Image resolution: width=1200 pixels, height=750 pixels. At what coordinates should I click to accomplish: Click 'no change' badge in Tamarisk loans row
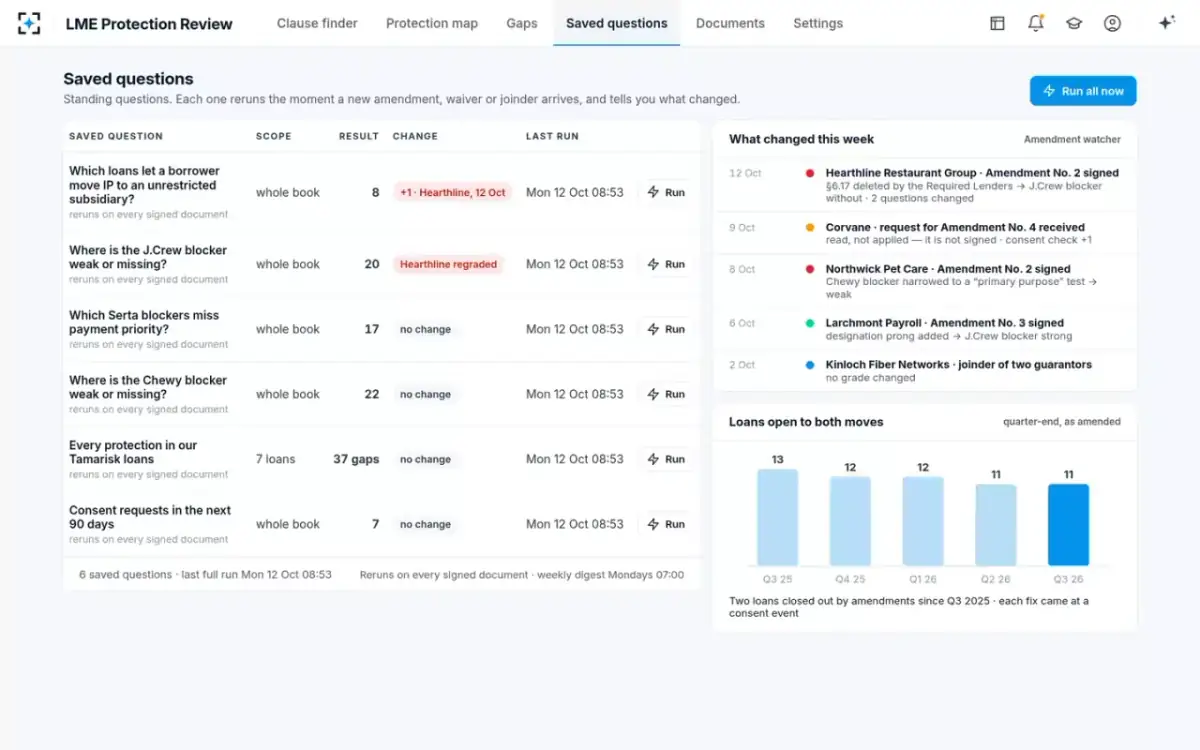425,459
